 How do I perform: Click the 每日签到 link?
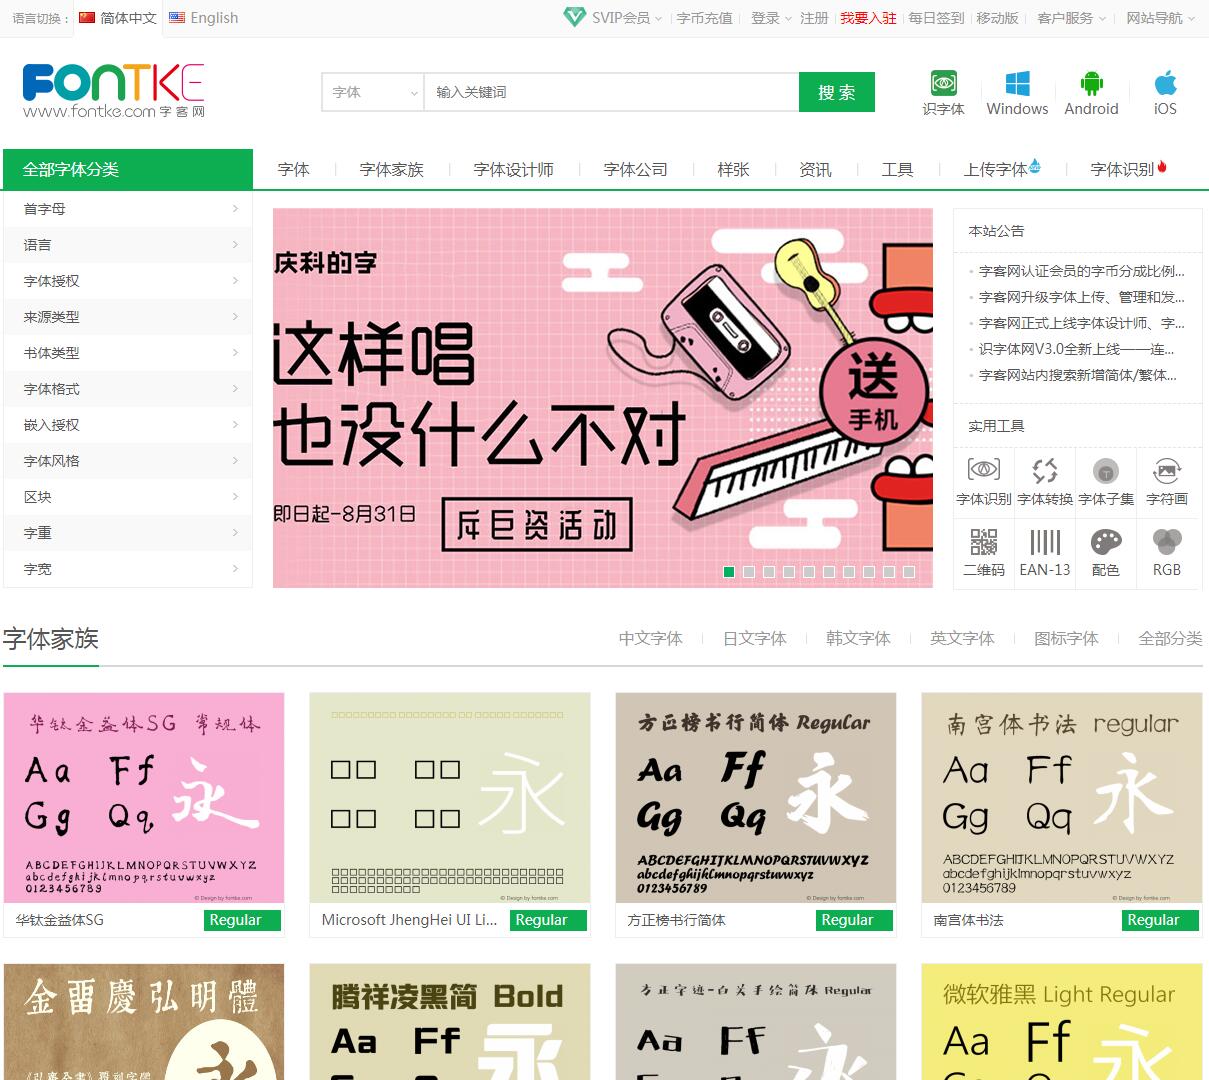click(936, 18)
